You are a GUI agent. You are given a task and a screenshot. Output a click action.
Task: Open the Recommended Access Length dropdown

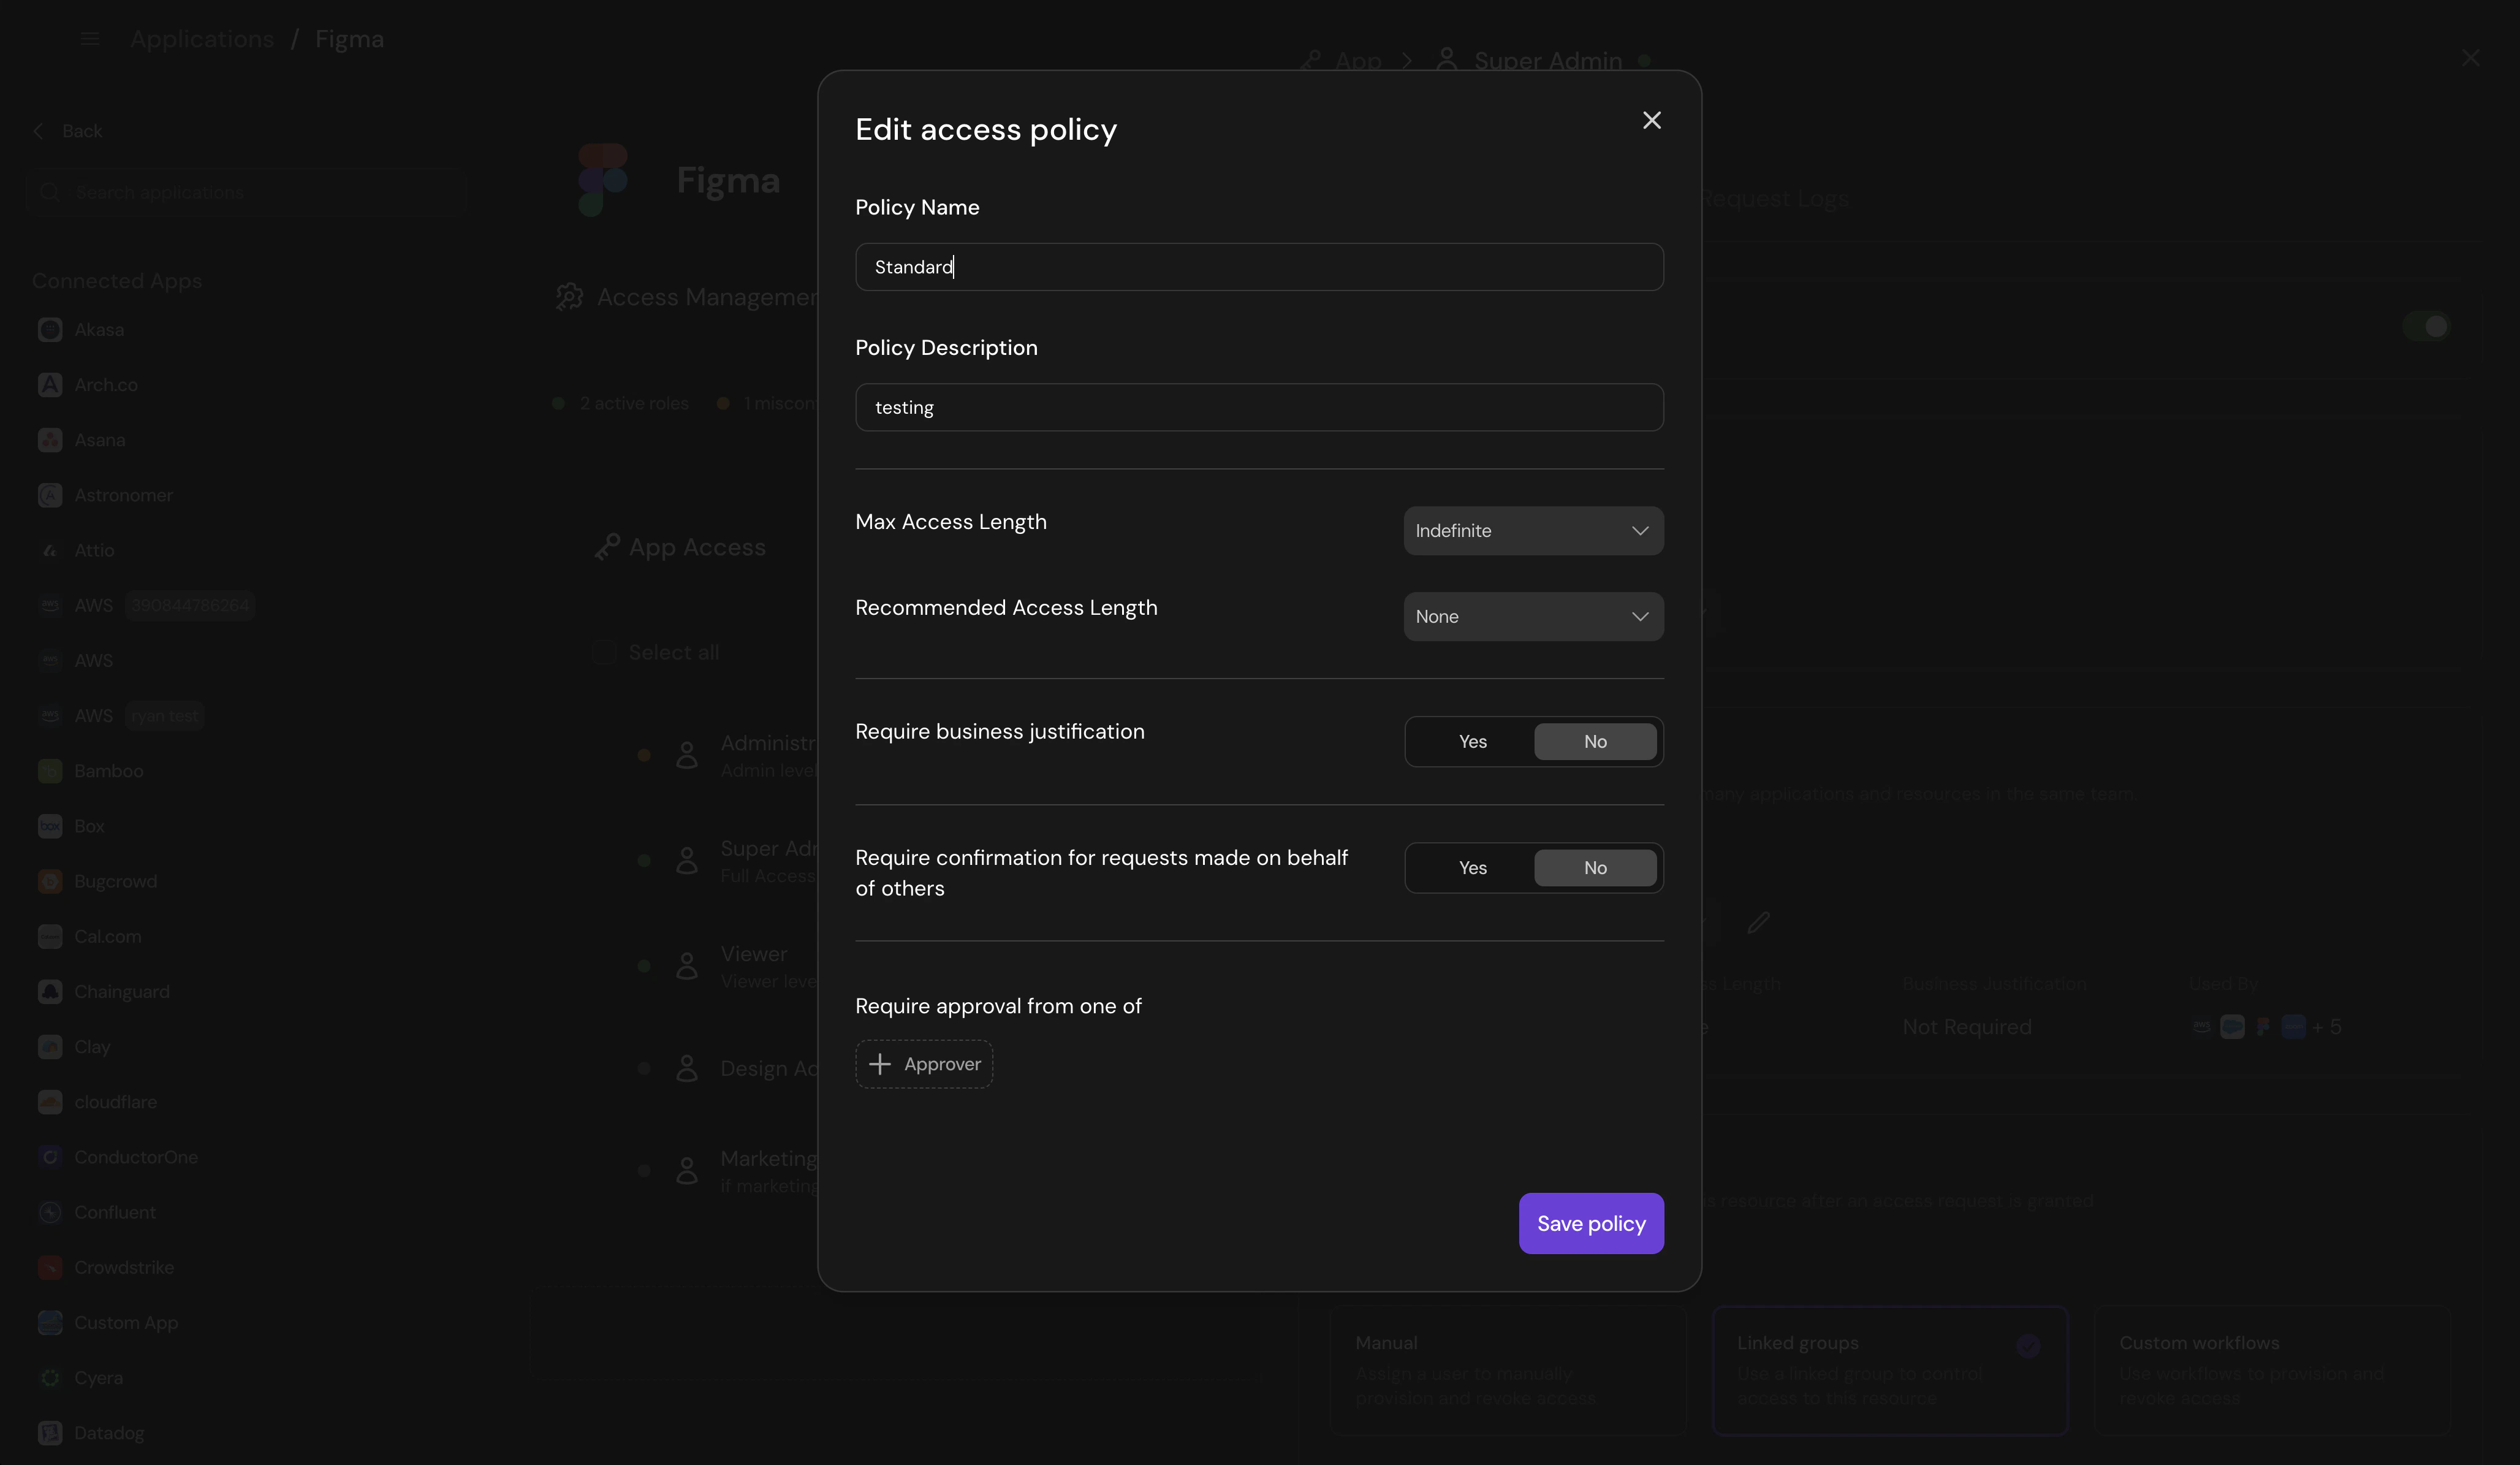tap(1533, 616)
